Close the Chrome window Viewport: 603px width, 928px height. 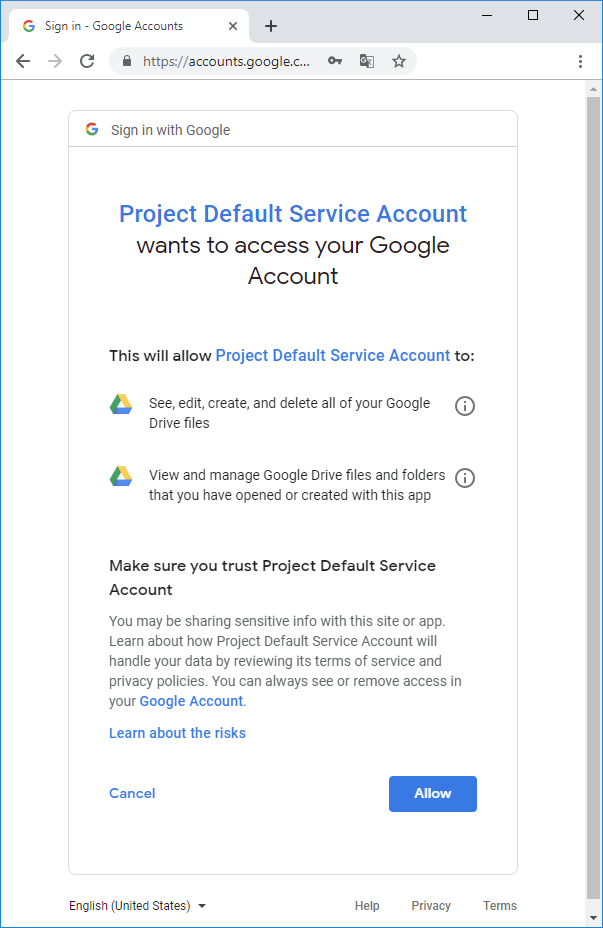point(579,15)
